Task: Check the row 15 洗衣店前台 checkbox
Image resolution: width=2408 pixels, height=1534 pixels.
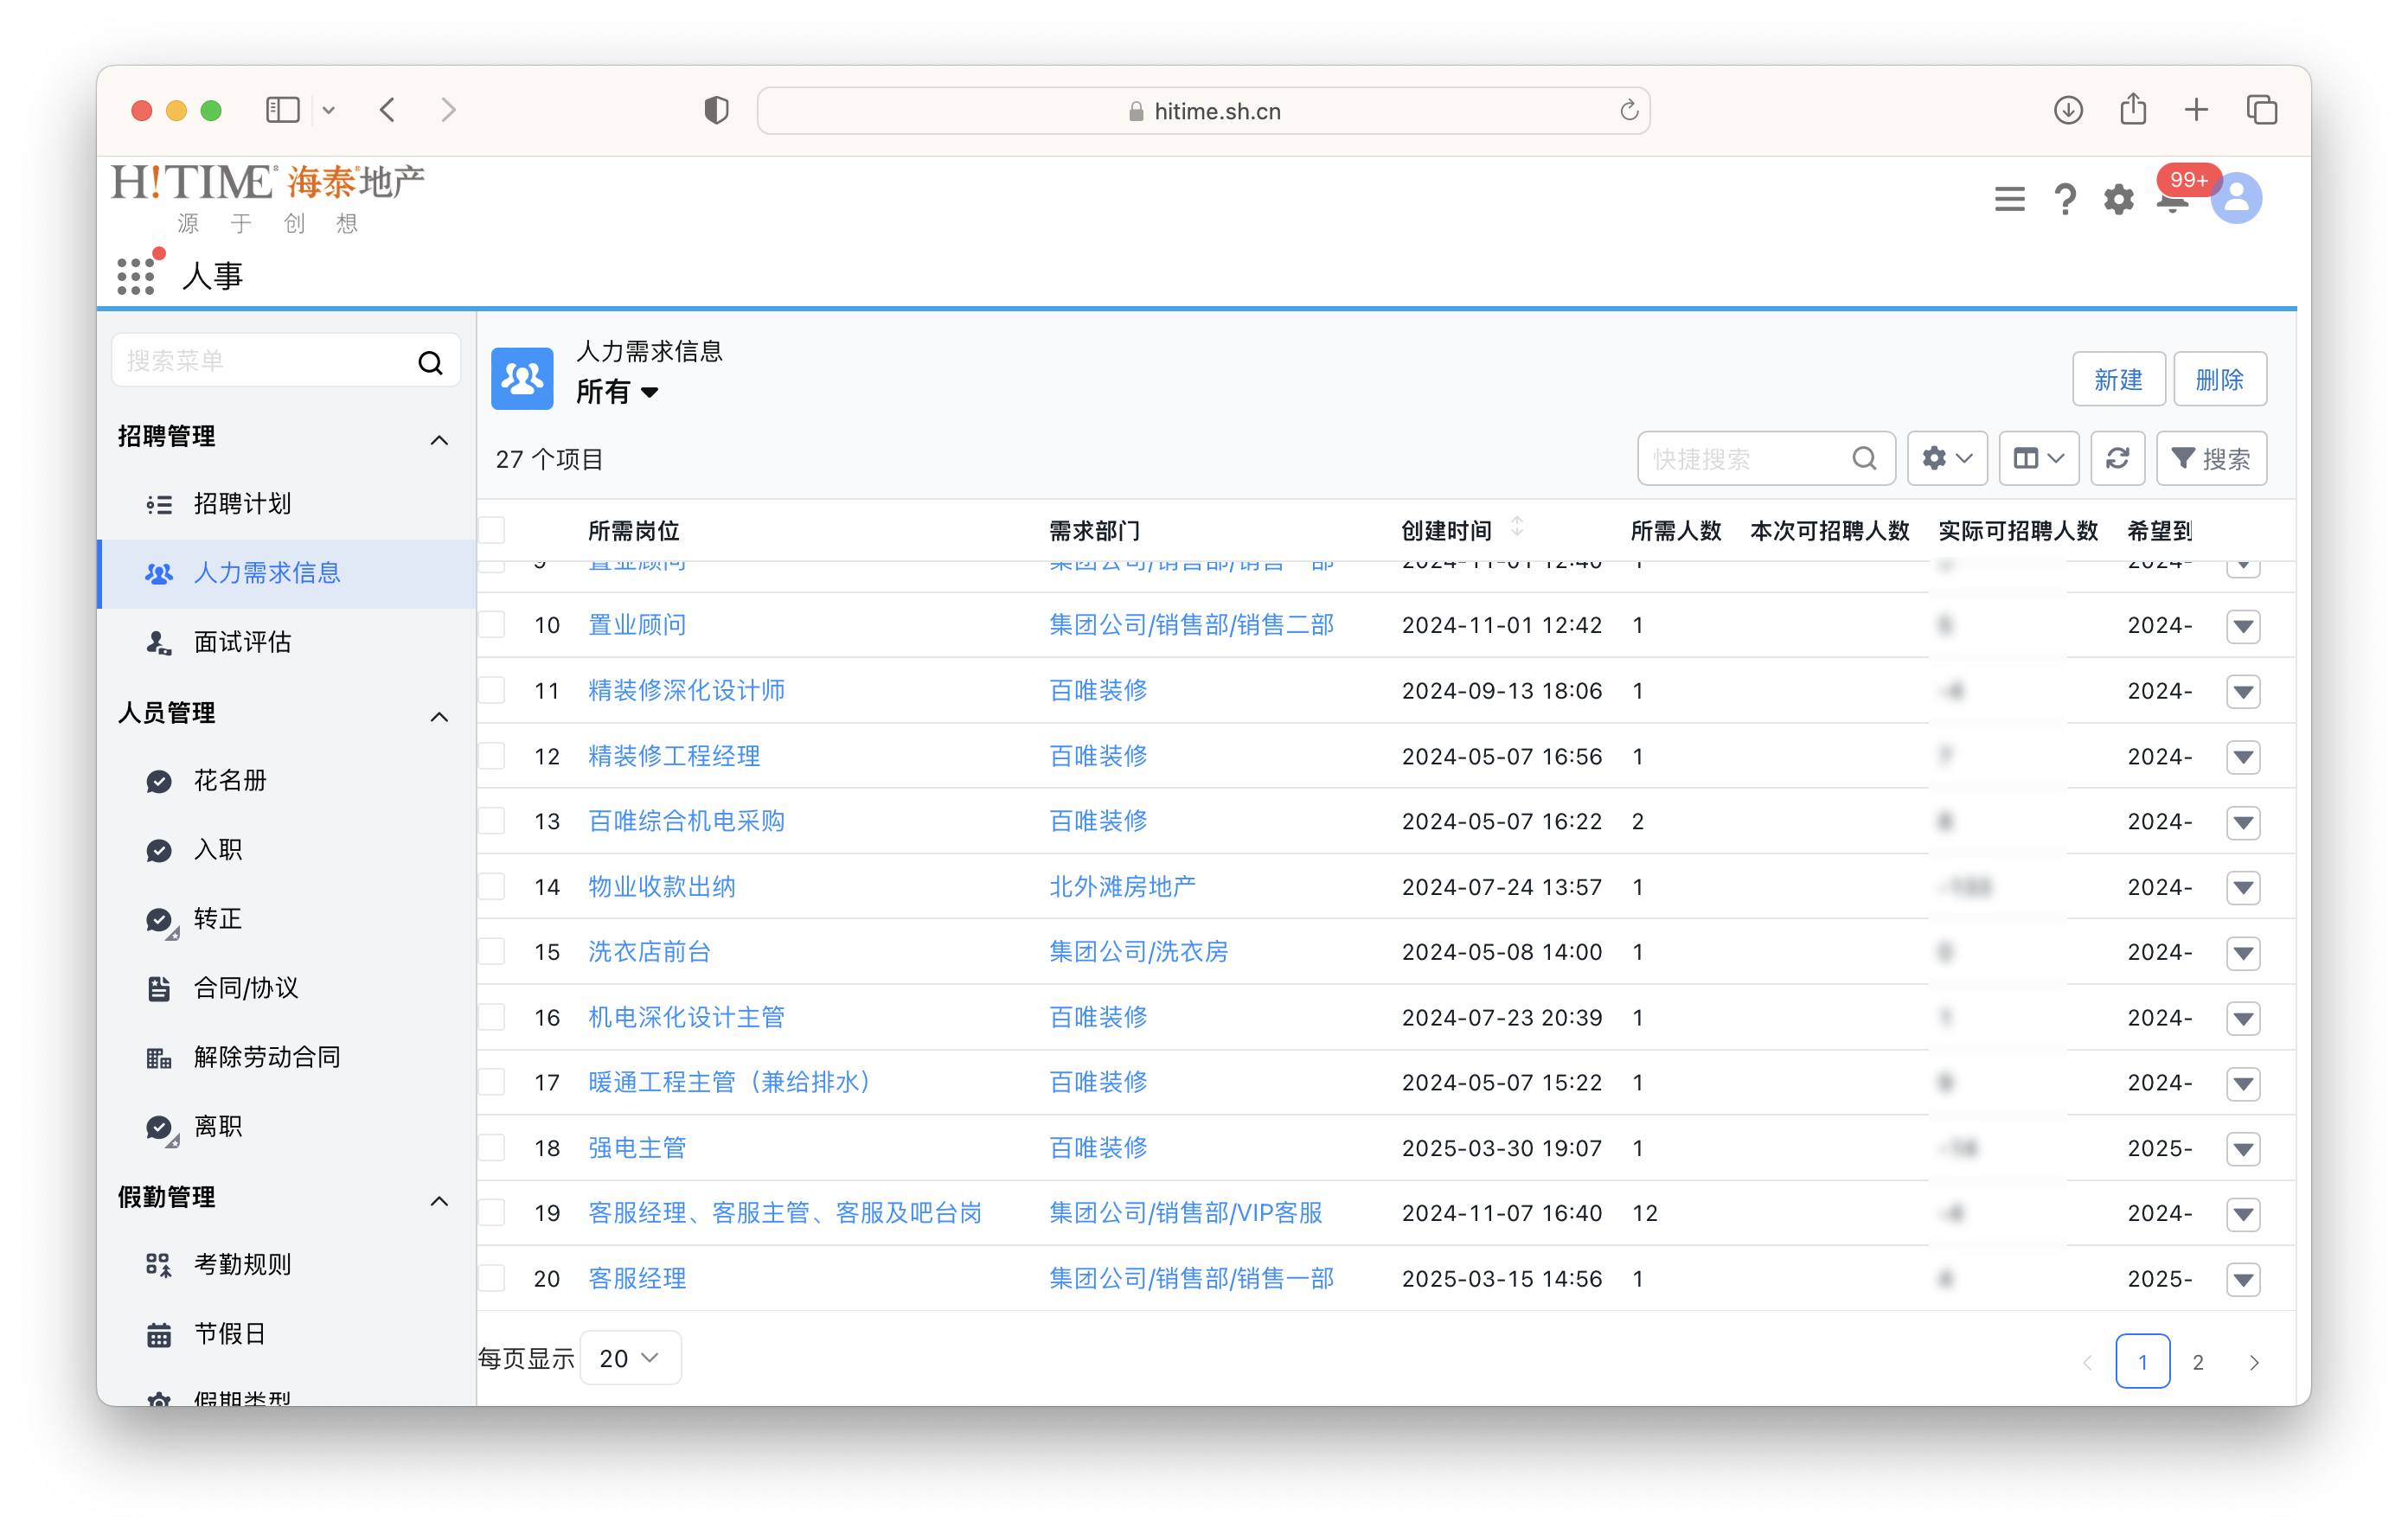Action: [492, 951]
